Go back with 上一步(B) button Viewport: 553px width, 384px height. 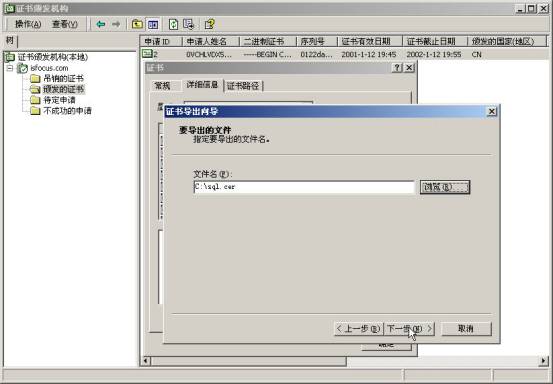(x=358, y=329)
